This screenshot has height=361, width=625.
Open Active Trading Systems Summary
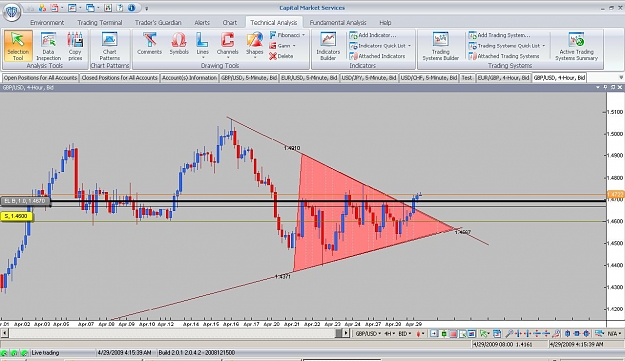pyautogui.click(x=576, y=46)
